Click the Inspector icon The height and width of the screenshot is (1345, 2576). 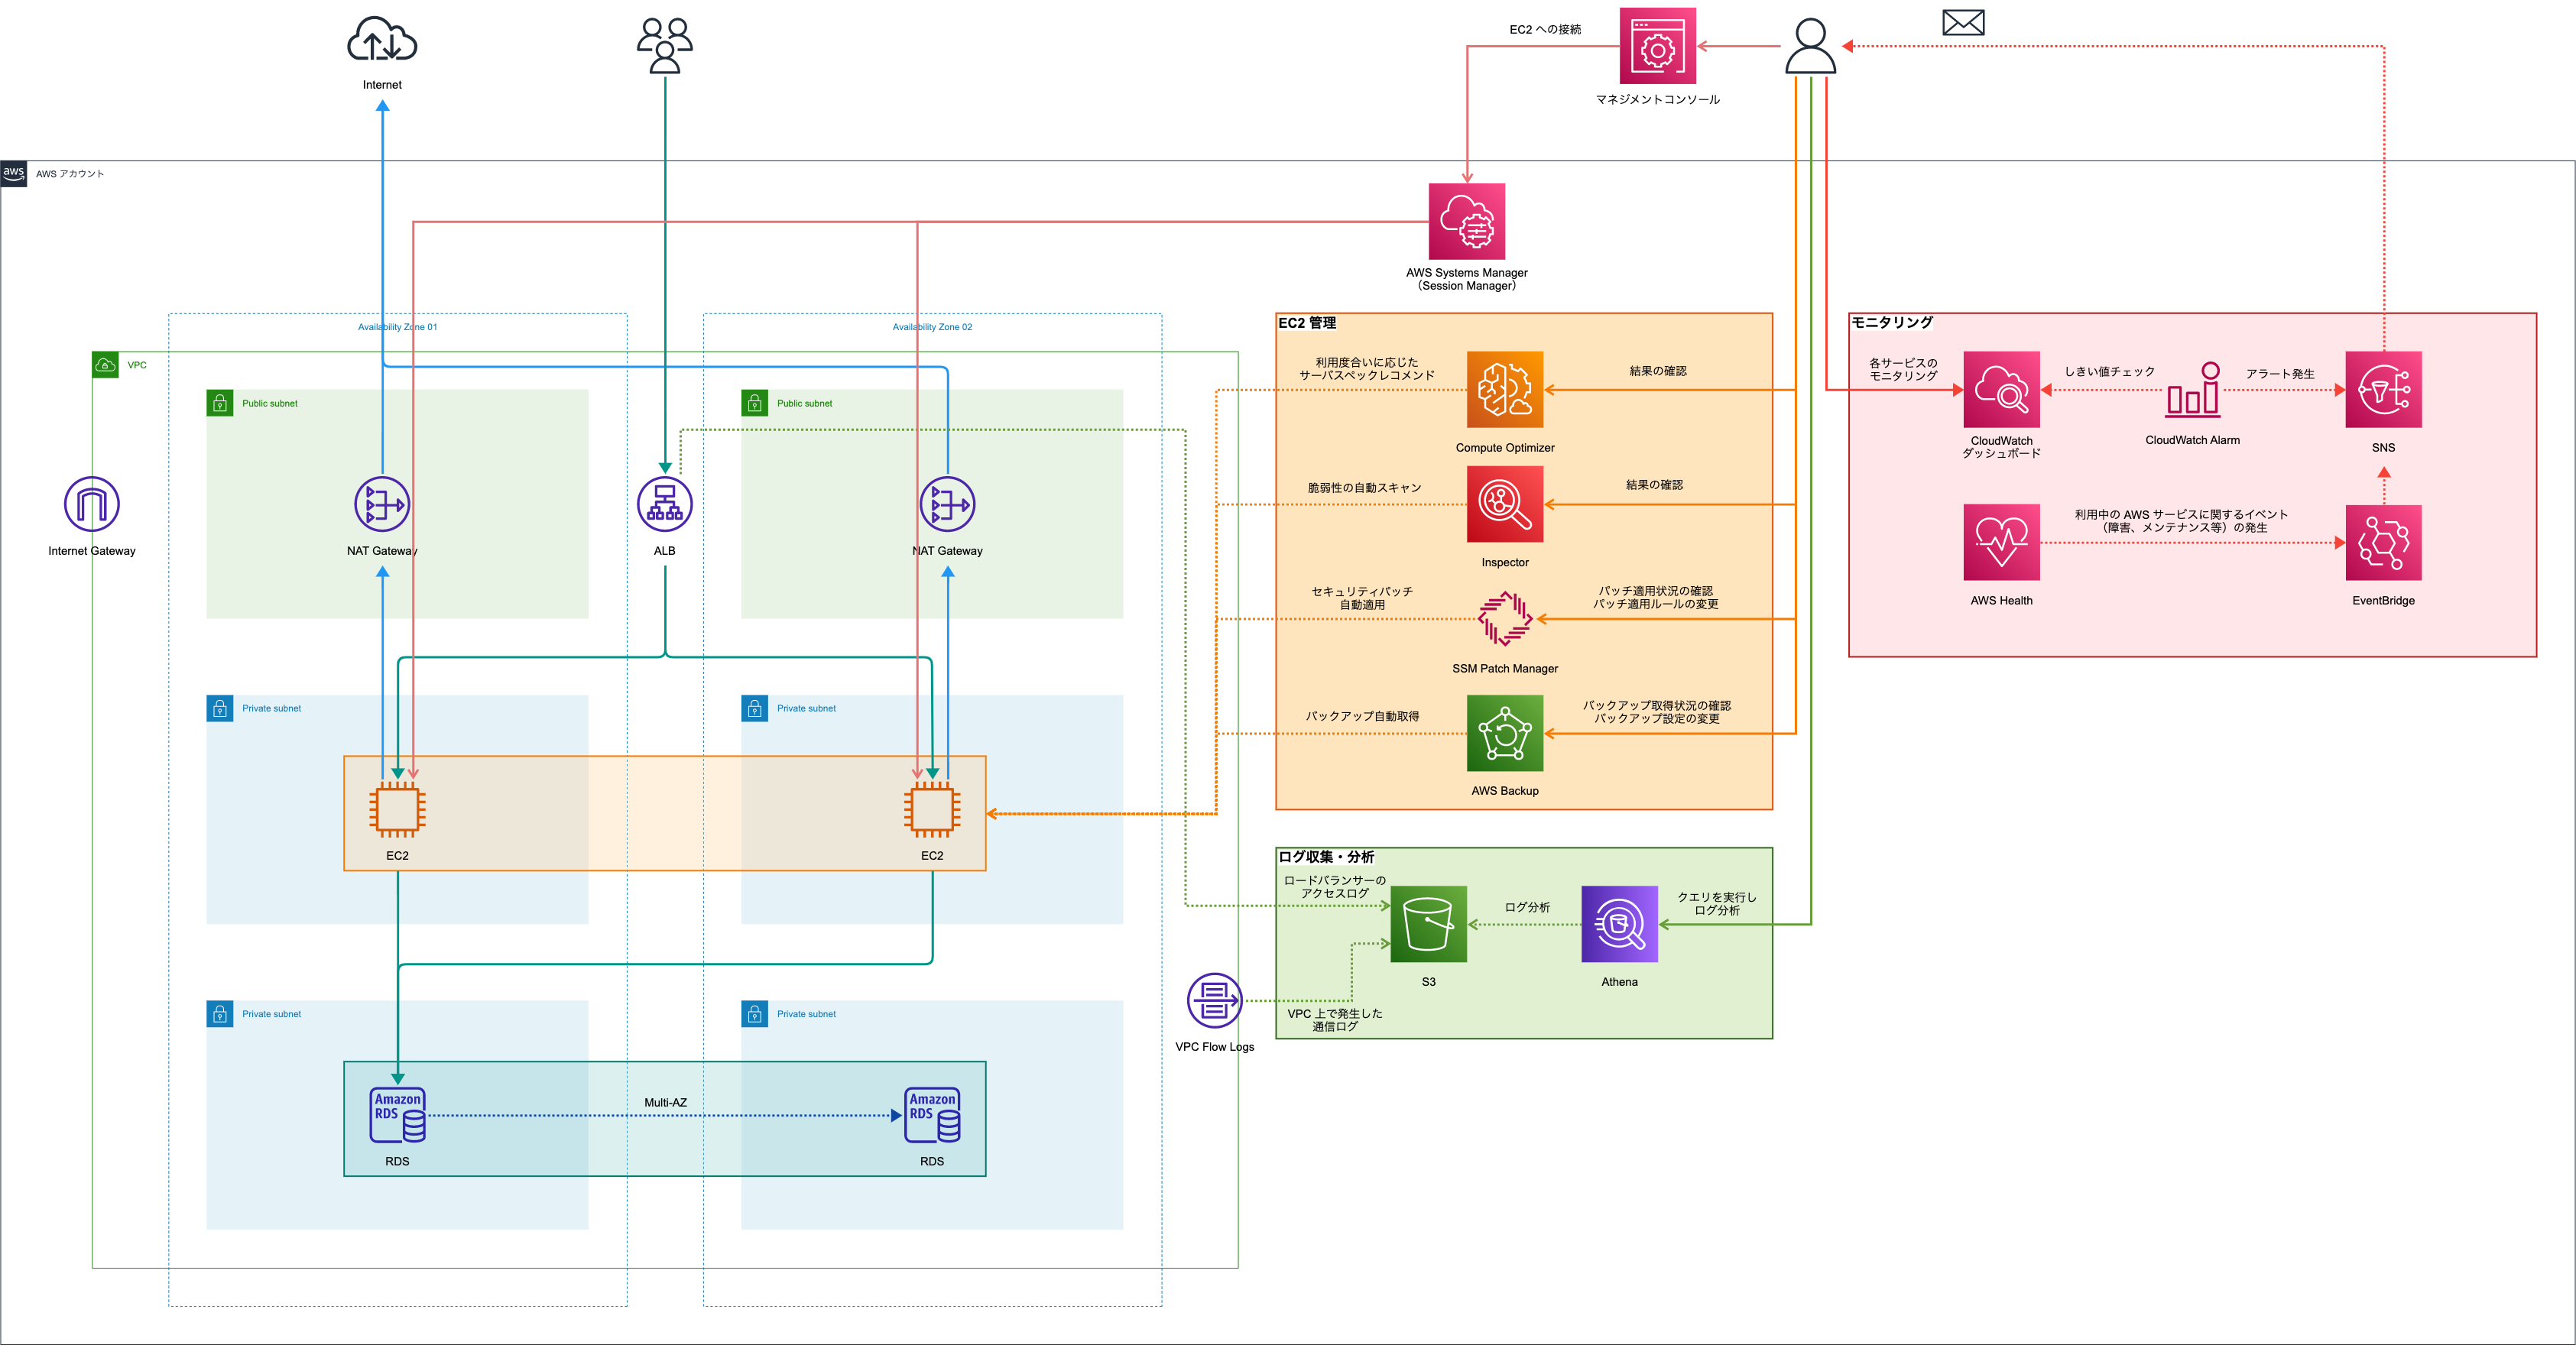click(x=1504, y=504)
